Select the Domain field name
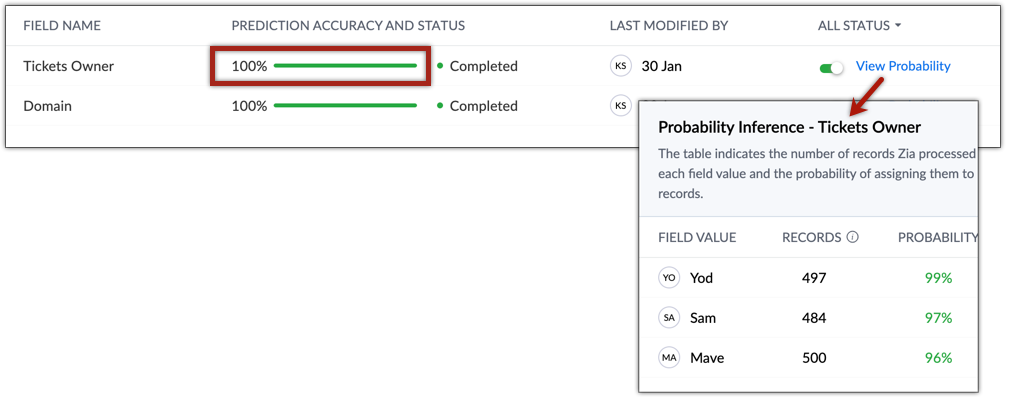 (x=47, y=106)
